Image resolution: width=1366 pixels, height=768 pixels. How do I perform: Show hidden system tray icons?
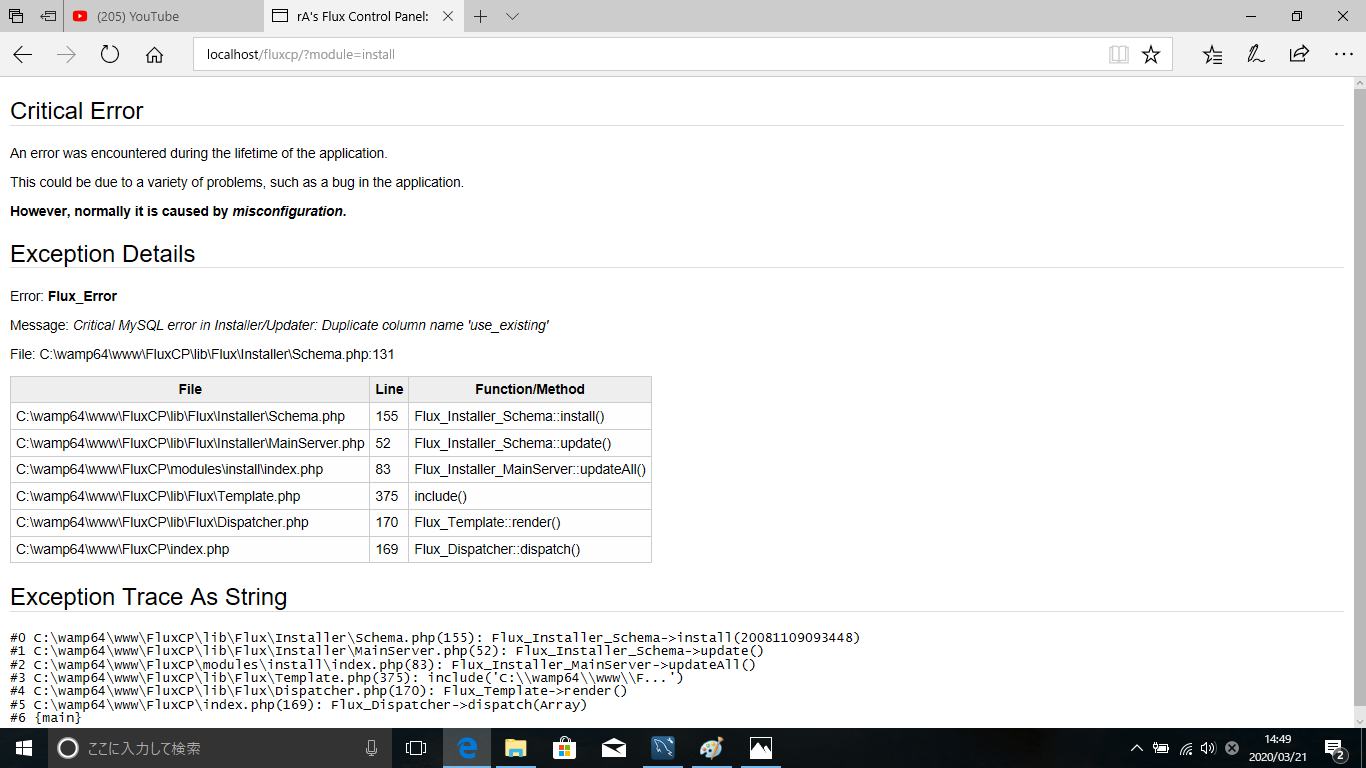(x=1136, y=748)
